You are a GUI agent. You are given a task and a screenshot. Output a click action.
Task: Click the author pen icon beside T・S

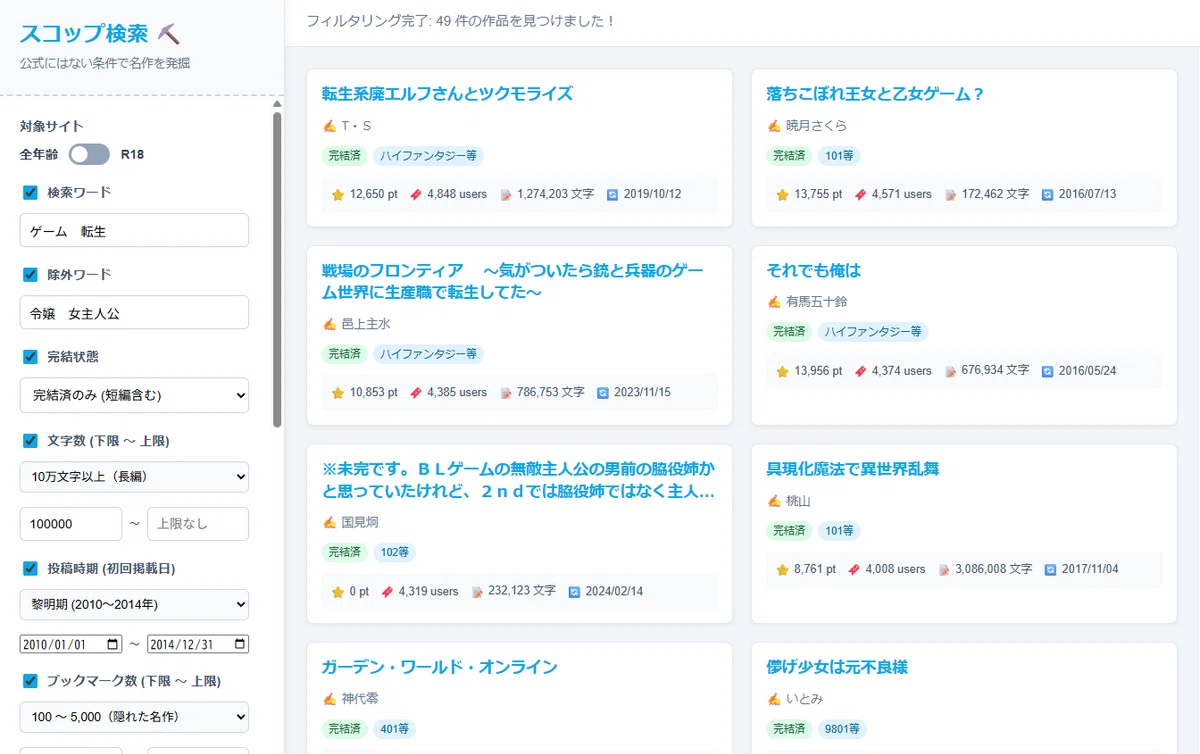click(x=329, y=126)
